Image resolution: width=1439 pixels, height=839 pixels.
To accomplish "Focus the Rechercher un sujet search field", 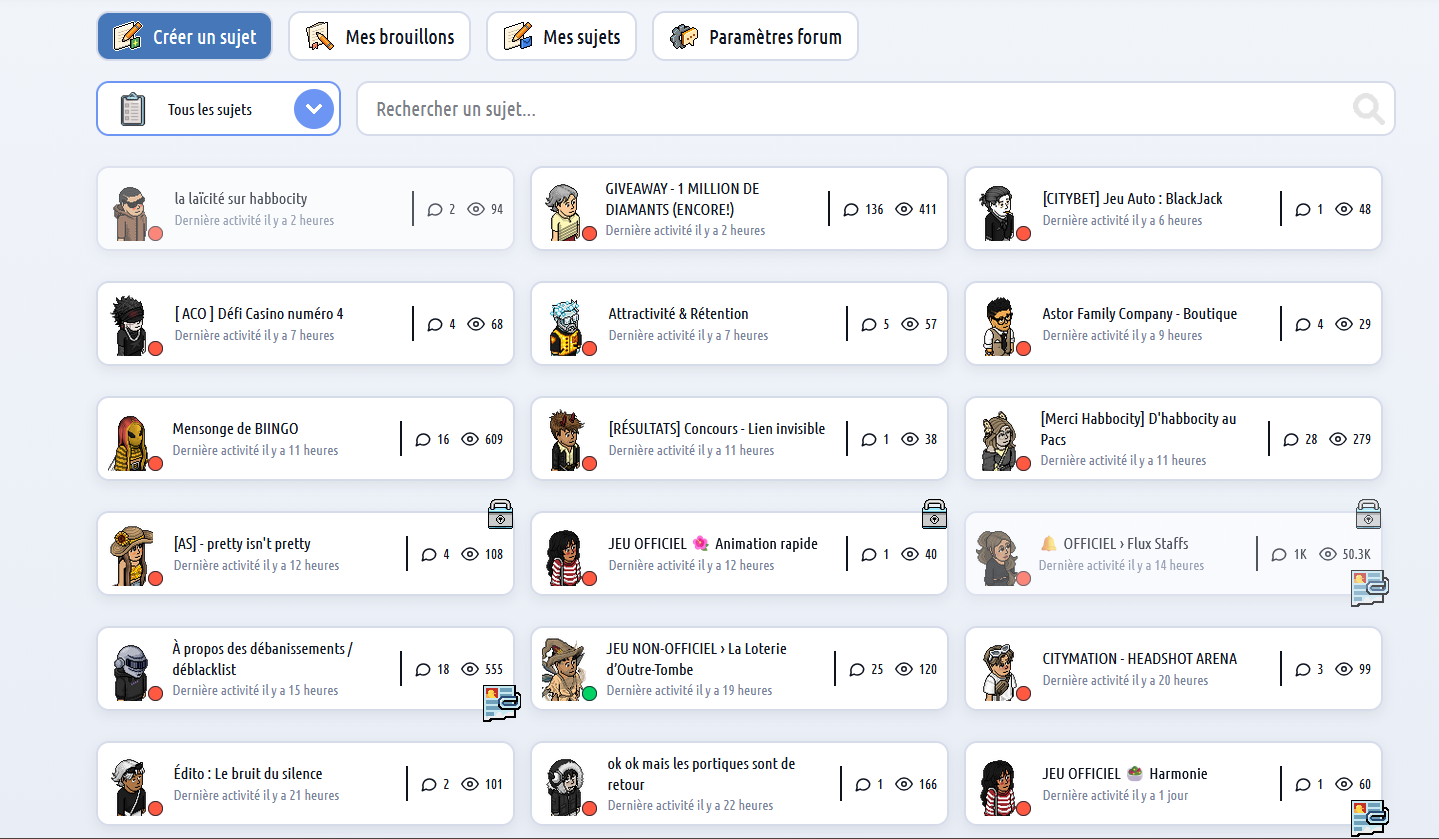I will click(x=875, y=108).
